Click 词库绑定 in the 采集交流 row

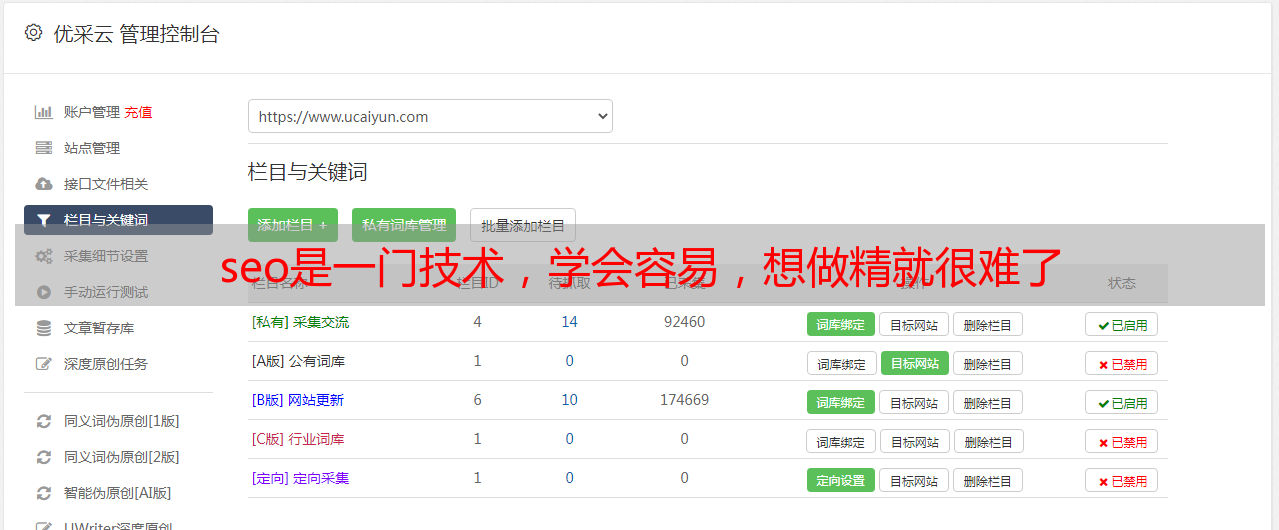(841, 324)
